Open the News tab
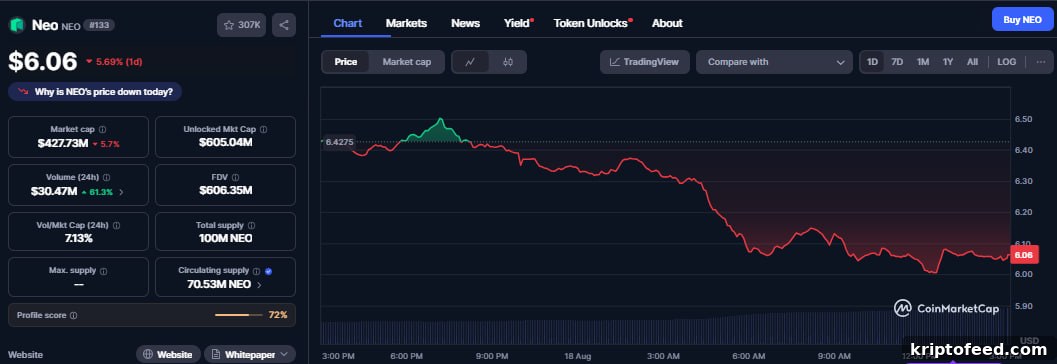This screenshot has width=1057, height=364. (465, 23)
